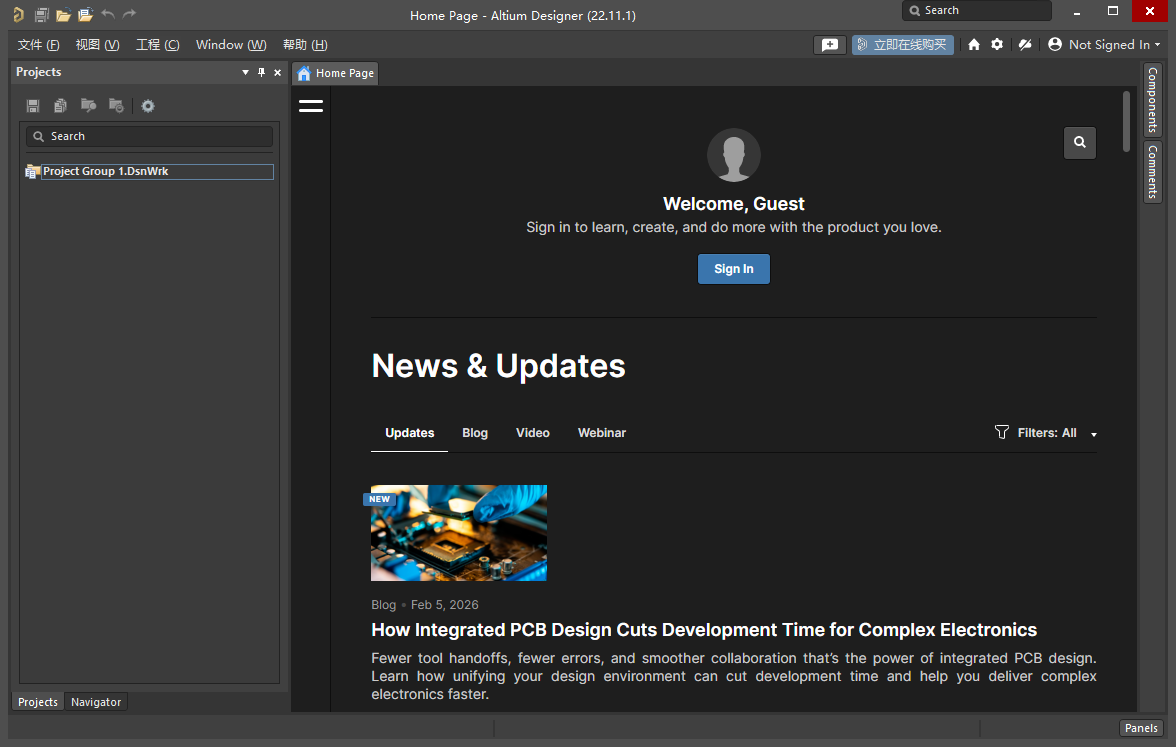1176x747 pixels.
Task: Click the Save All Documents toolbar icon
Action: (x=41, y=15)
